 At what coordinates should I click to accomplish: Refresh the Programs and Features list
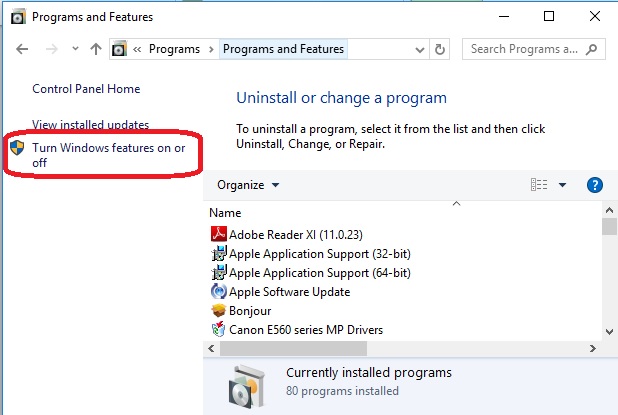pos(441,49)
